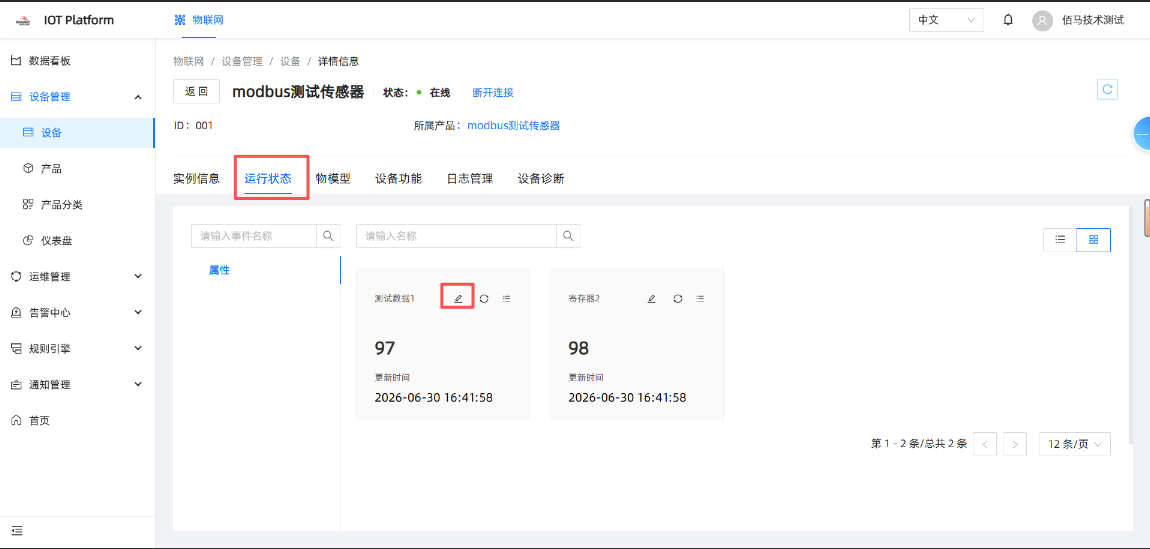Focus the 请输入名称 search field
Viewport: 1150px width, 549px height.
456,236
